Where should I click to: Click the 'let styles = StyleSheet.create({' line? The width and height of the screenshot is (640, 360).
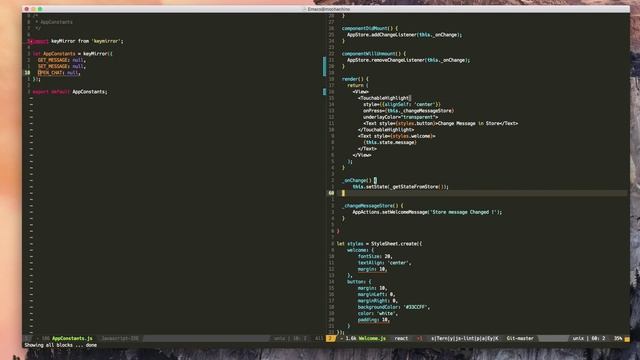click(379, 244)
